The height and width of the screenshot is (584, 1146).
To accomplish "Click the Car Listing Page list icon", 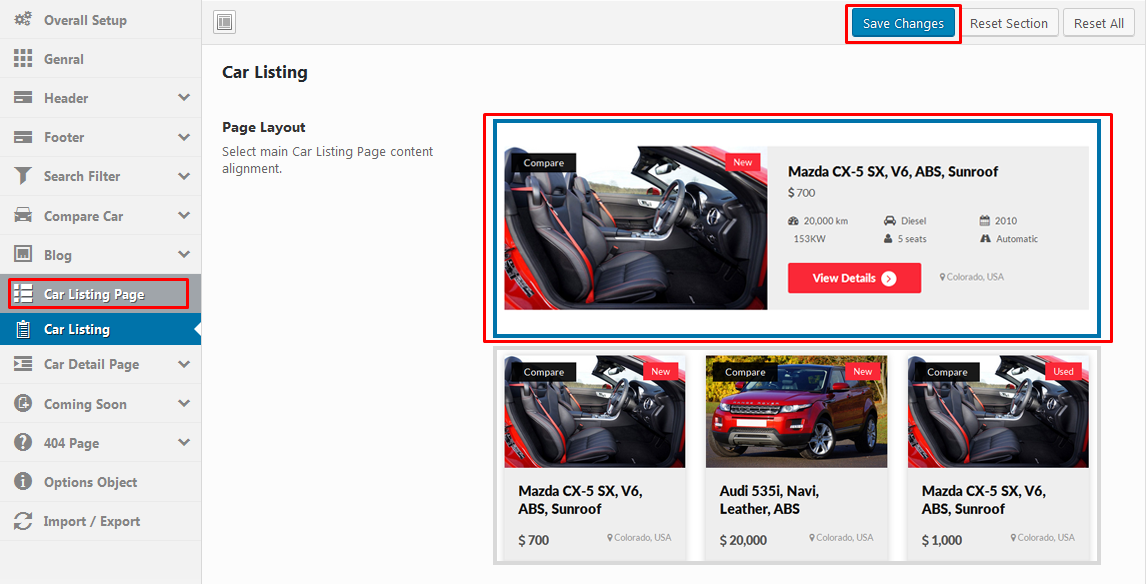I will click(23, 294).
